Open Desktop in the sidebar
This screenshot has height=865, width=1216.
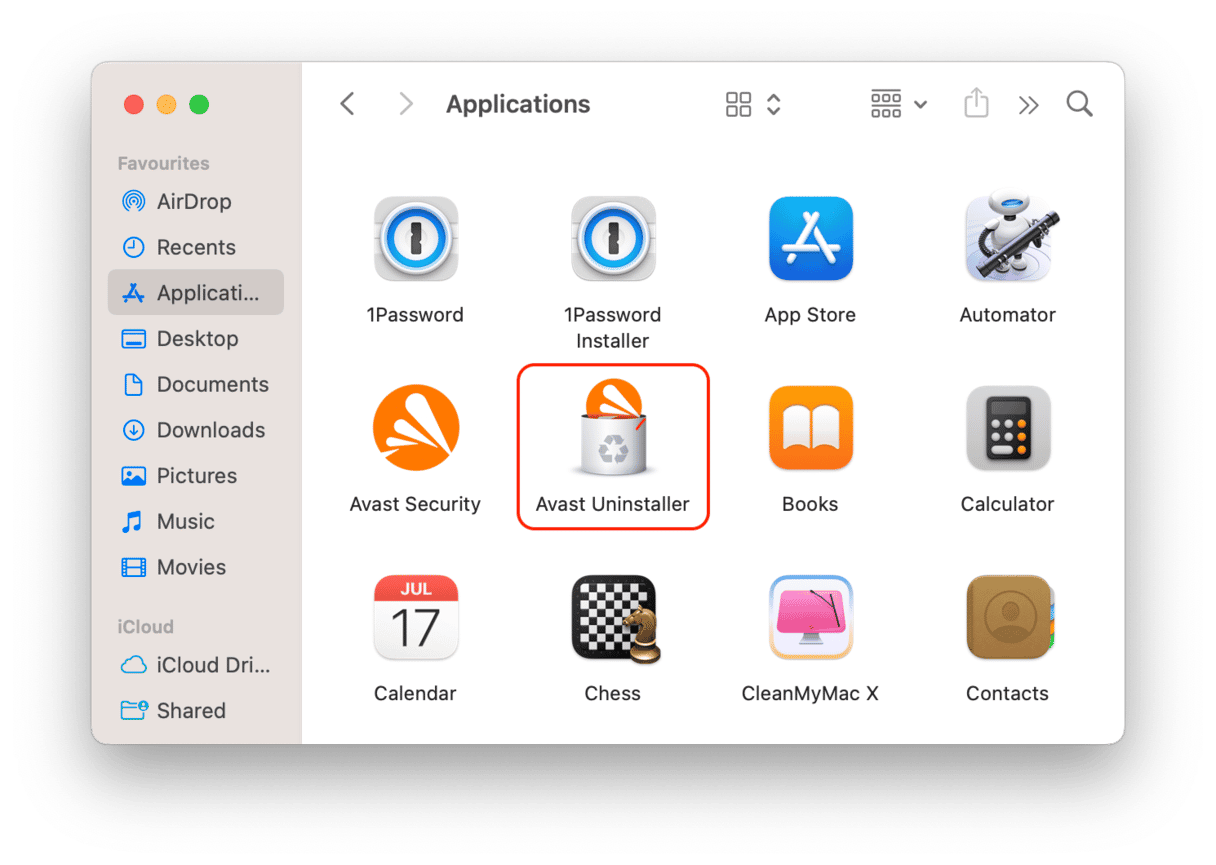pos(196,339)
